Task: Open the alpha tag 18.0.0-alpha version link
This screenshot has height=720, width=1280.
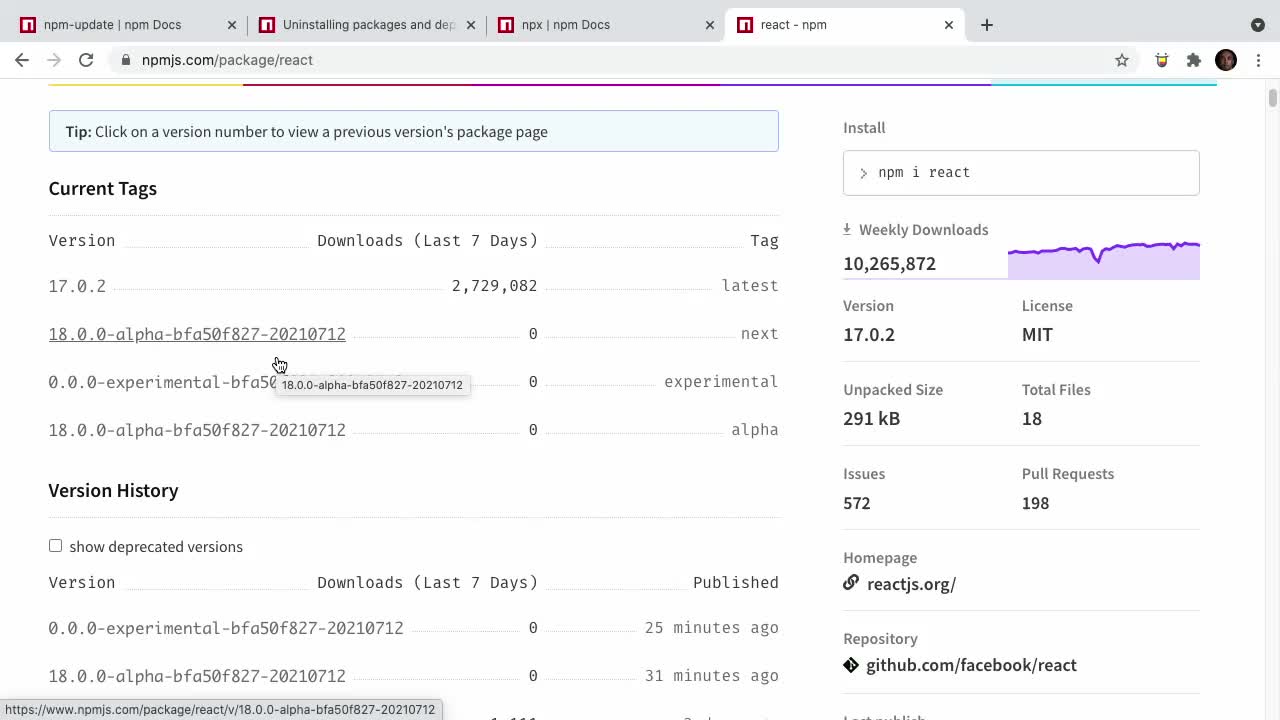Action: coord(197,430)
